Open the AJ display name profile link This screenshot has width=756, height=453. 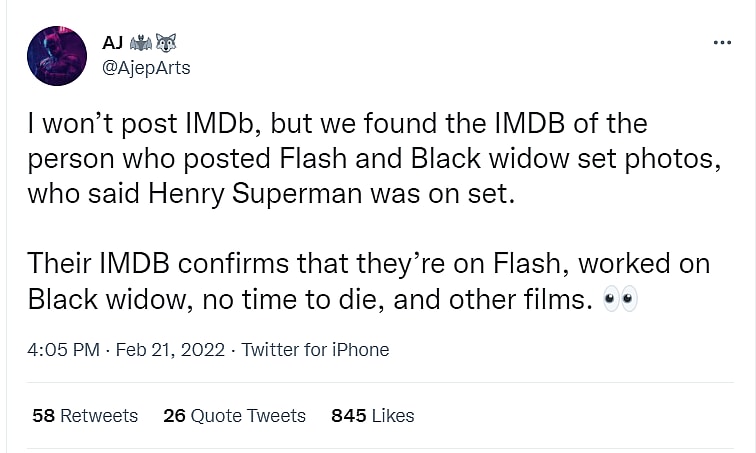113,43
